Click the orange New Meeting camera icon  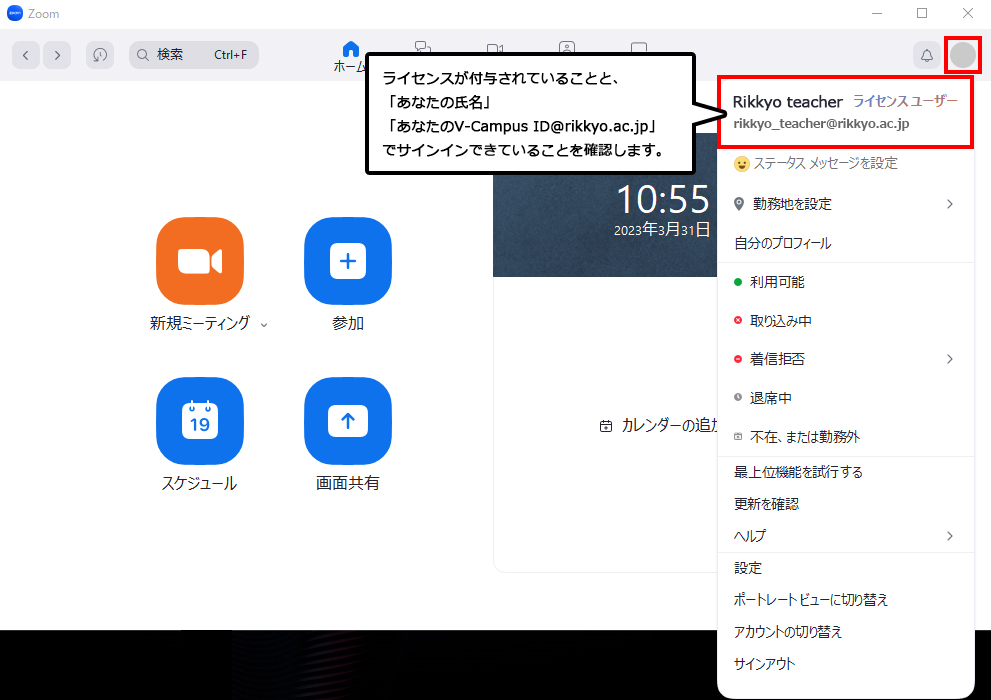click(x=200, y=260)
